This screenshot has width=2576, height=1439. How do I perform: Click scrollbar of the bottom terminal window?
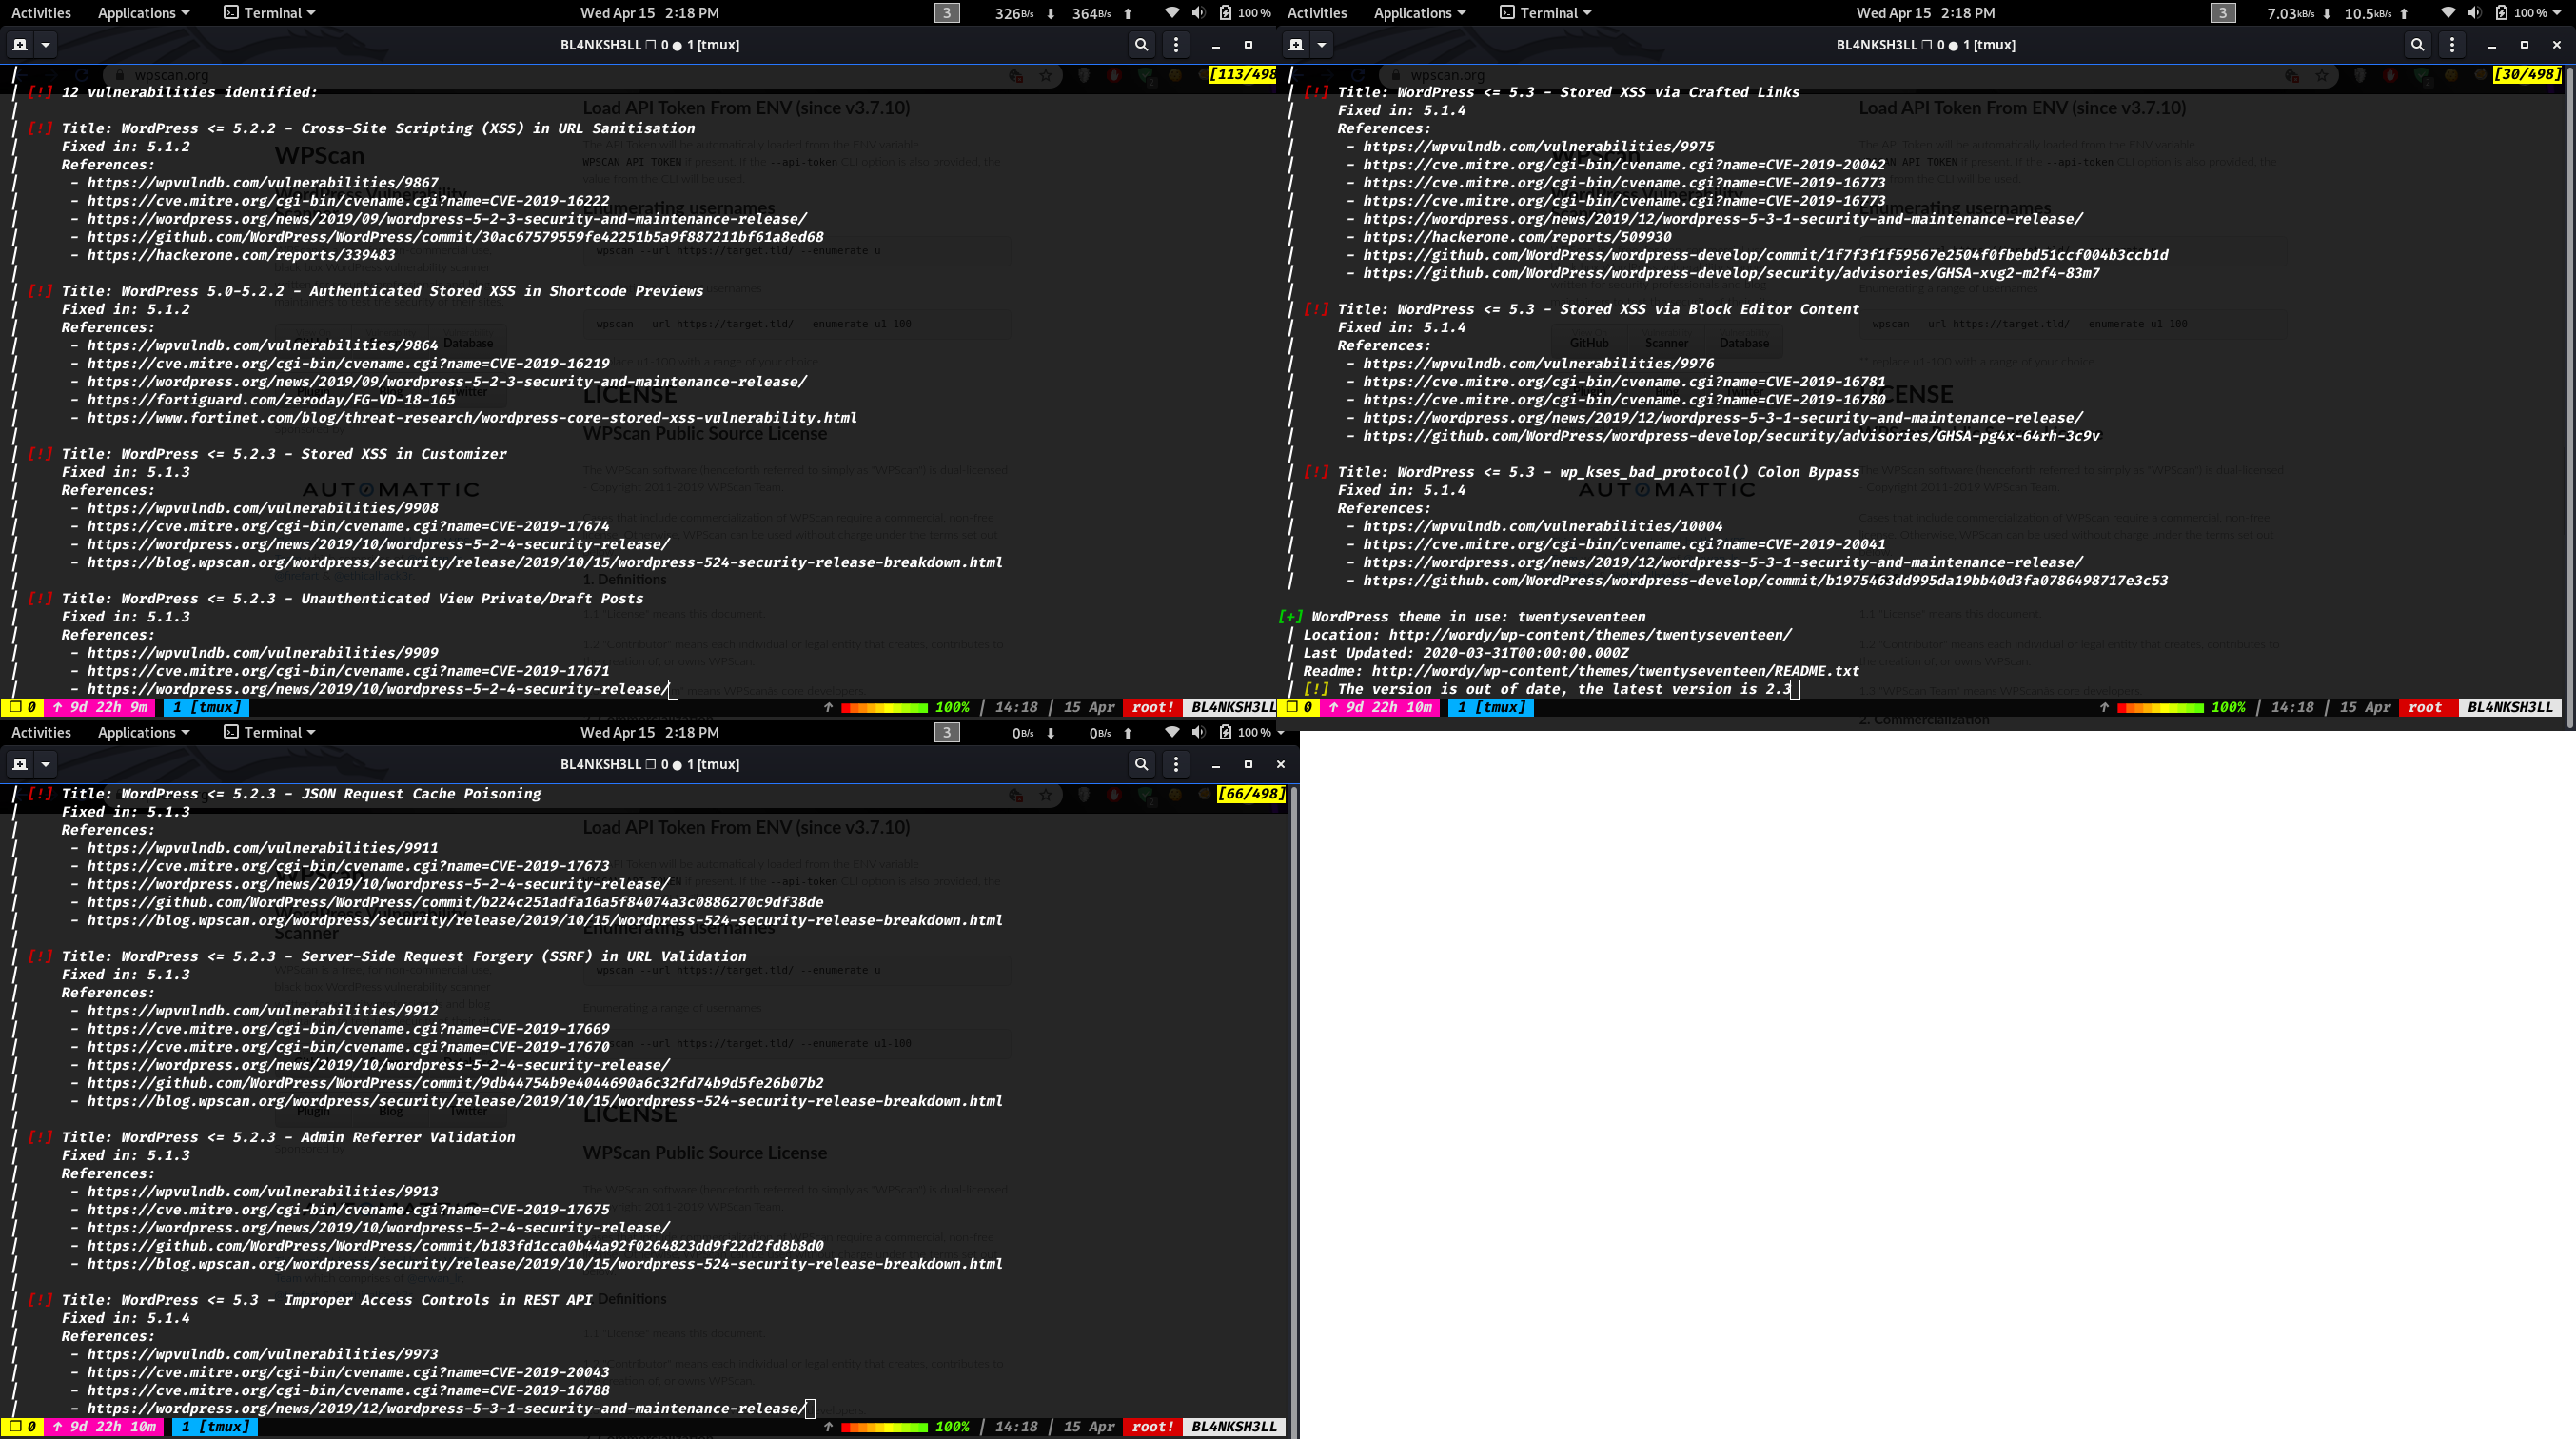(x=1293, y=1100)
